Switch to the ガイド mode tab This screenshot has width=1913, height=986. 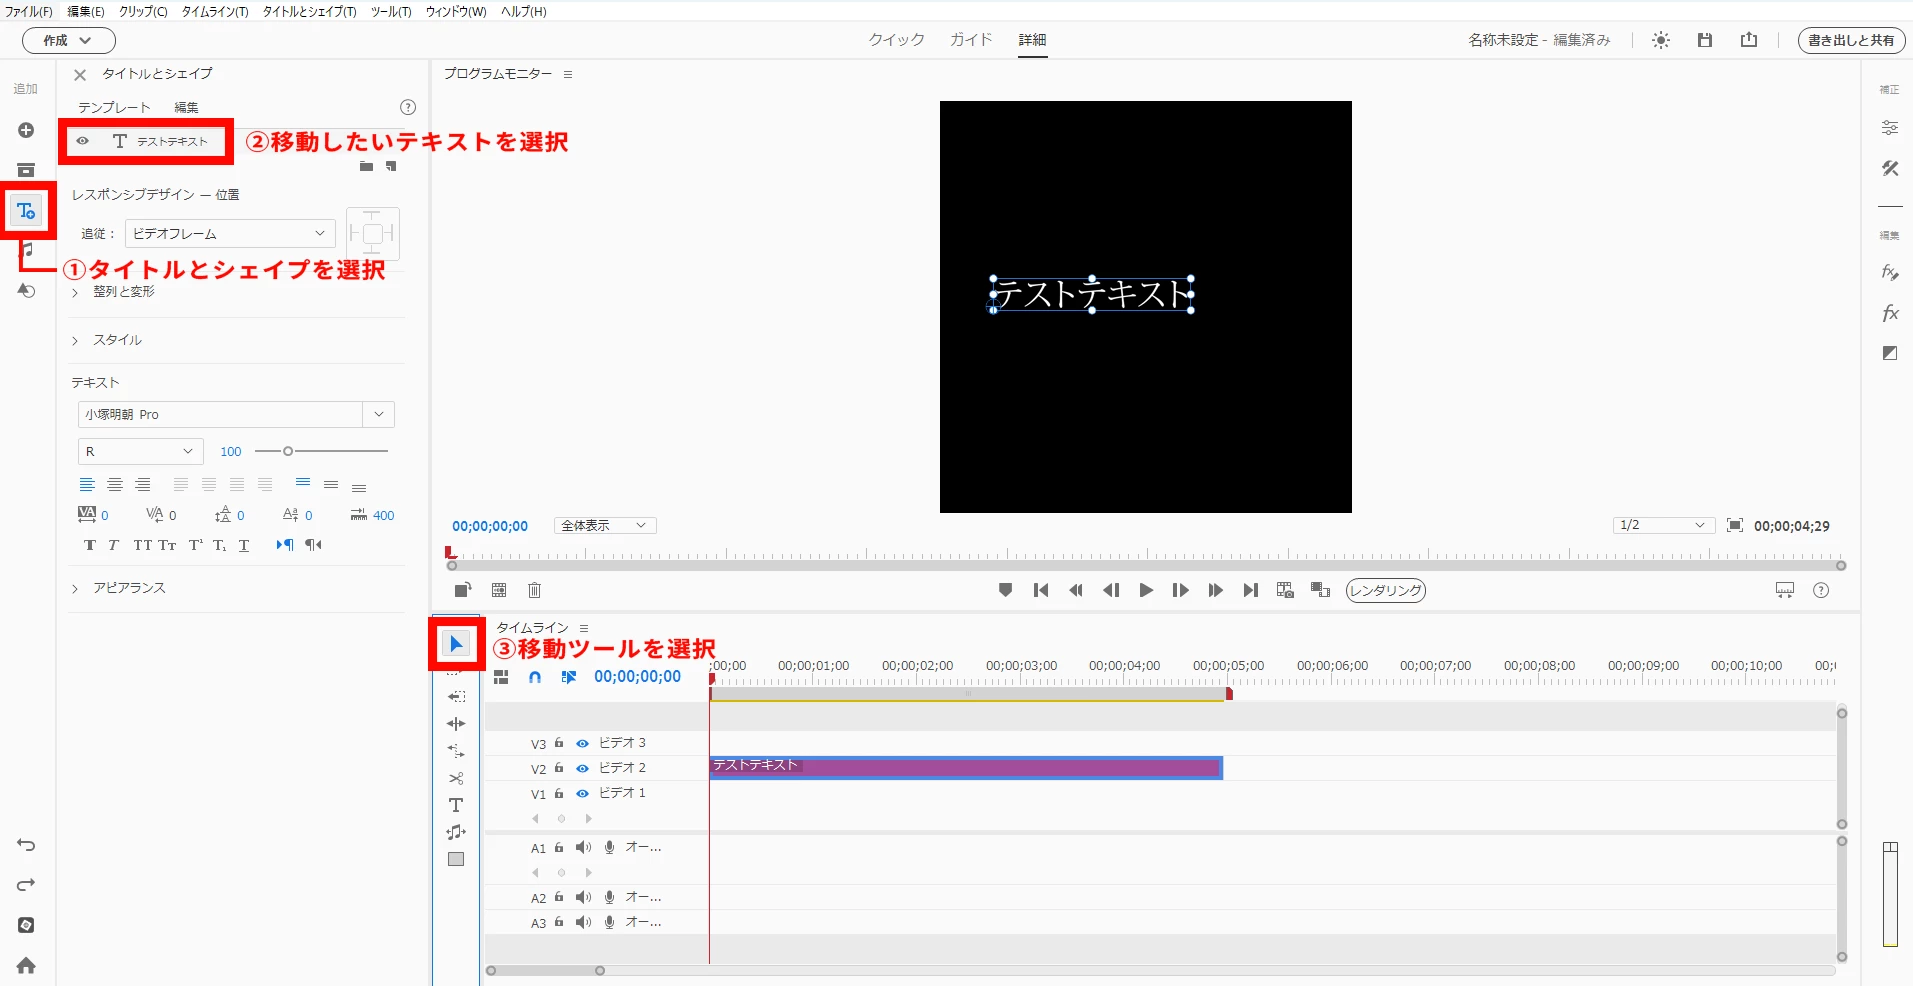coord(971,40)
